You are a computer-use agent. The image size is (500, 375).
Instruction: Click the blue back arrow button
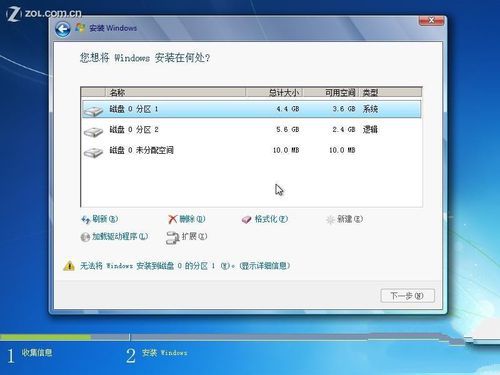click(x=63, y=29)
